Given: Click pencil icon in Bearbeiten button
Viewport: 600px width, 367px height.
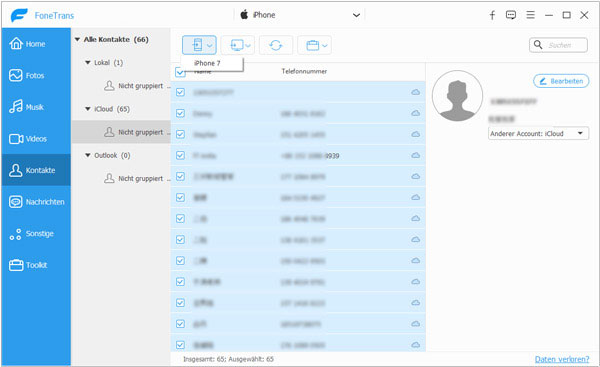Looking at the screenshot, I should pyautogui.click(x=543, y=81).
